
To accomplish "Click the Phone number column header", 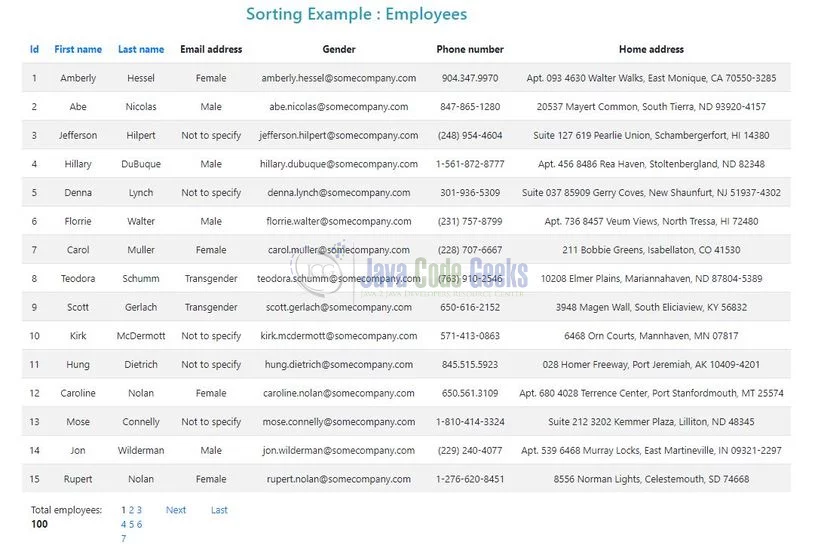I will tap(470, 50).
